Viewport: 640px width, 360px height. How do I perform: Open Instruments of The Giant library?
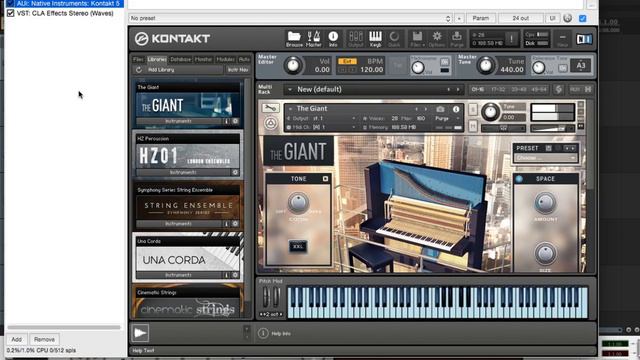(178, 121)
